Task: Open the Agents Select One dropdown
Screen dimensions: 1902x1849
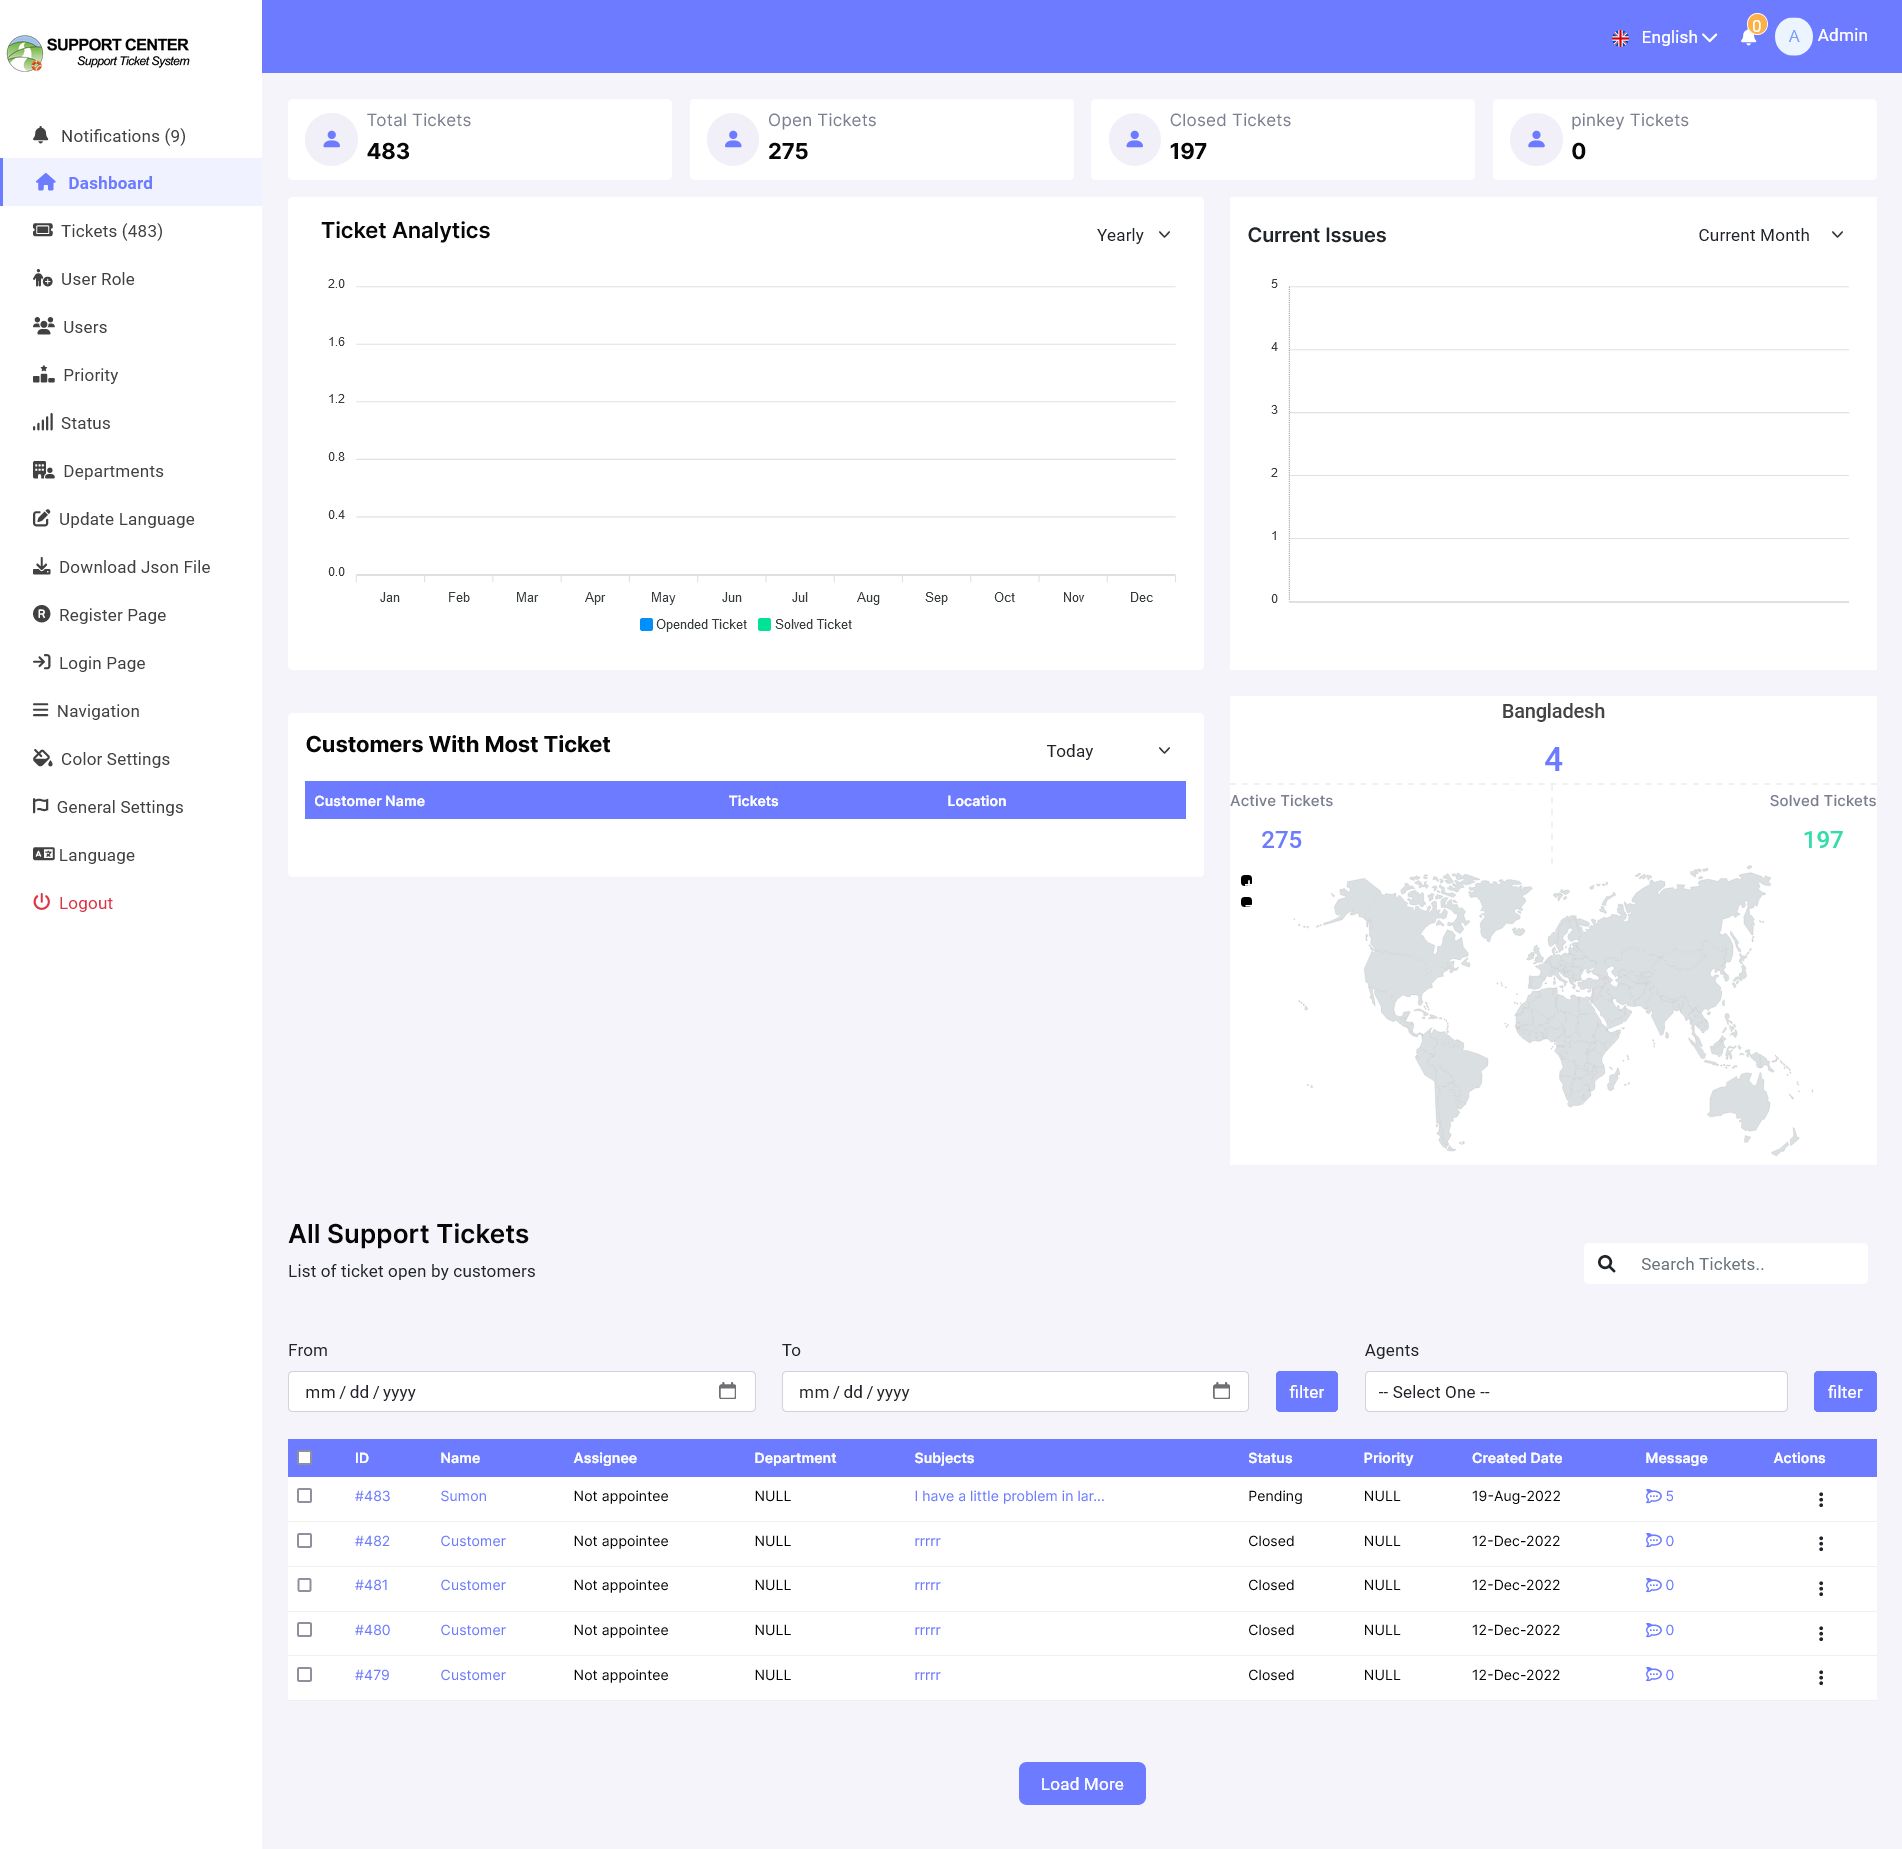Action: (1575, 1392)
